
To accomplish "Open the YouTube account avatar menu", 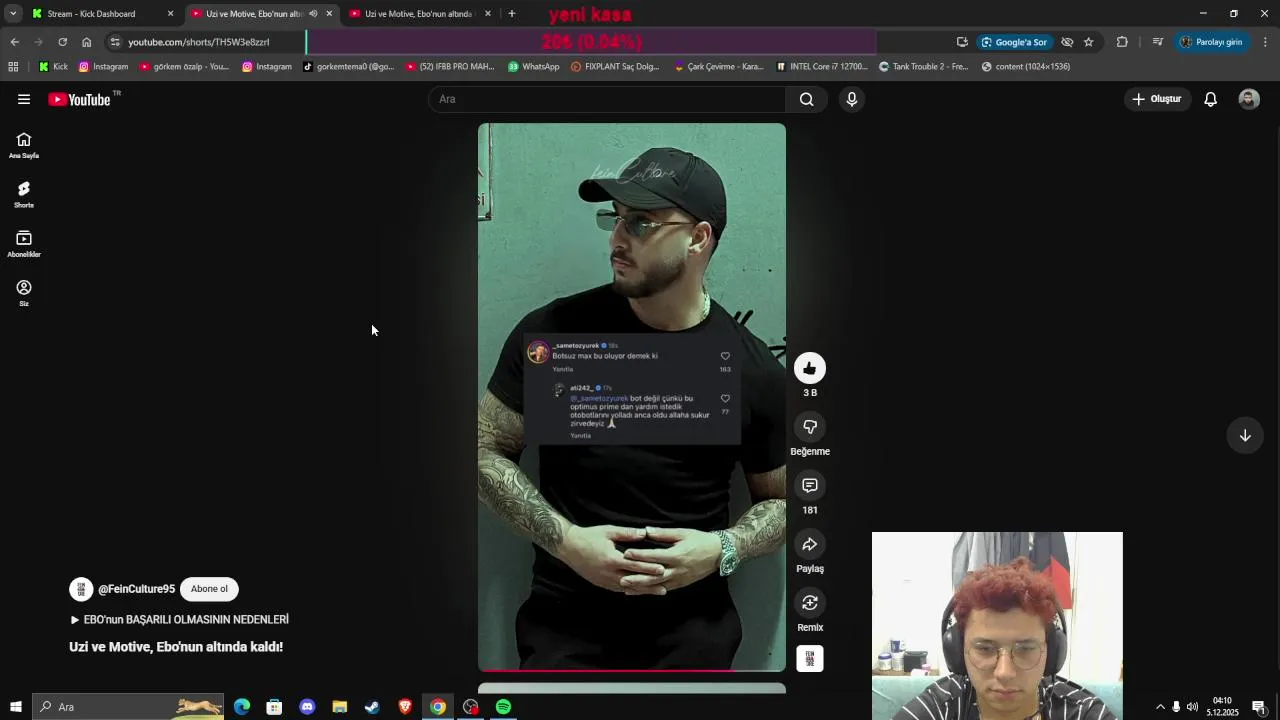I will [1249, 99].
